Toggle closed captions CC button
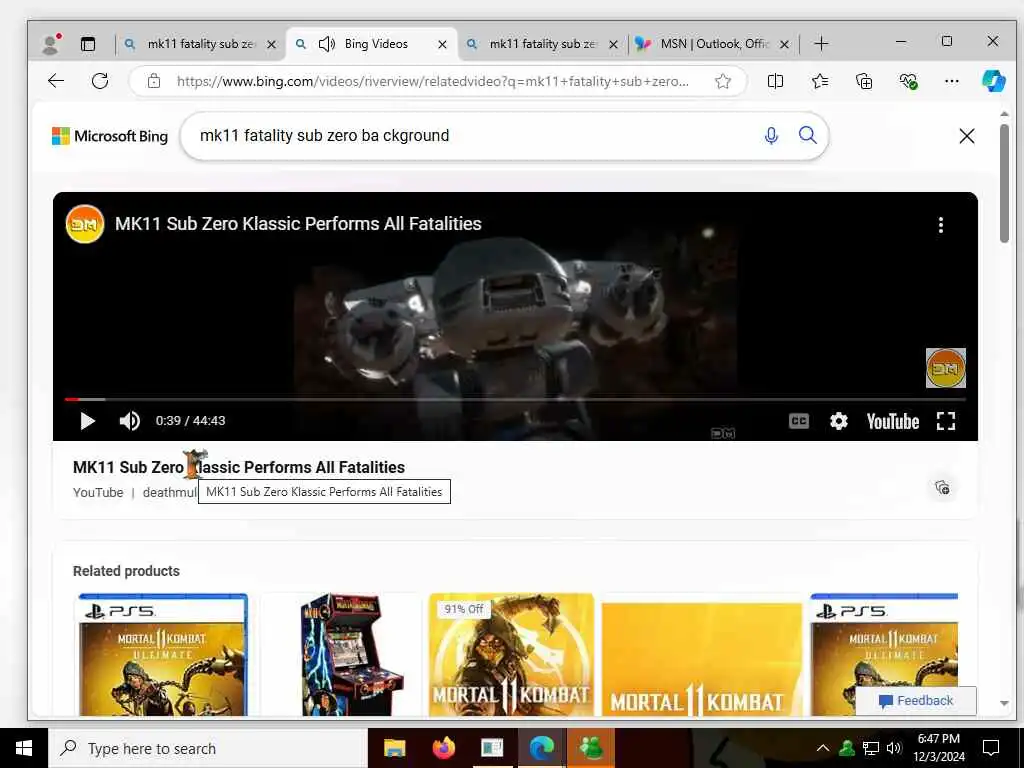The image size is (1024, 768). [x=799, y=421]
